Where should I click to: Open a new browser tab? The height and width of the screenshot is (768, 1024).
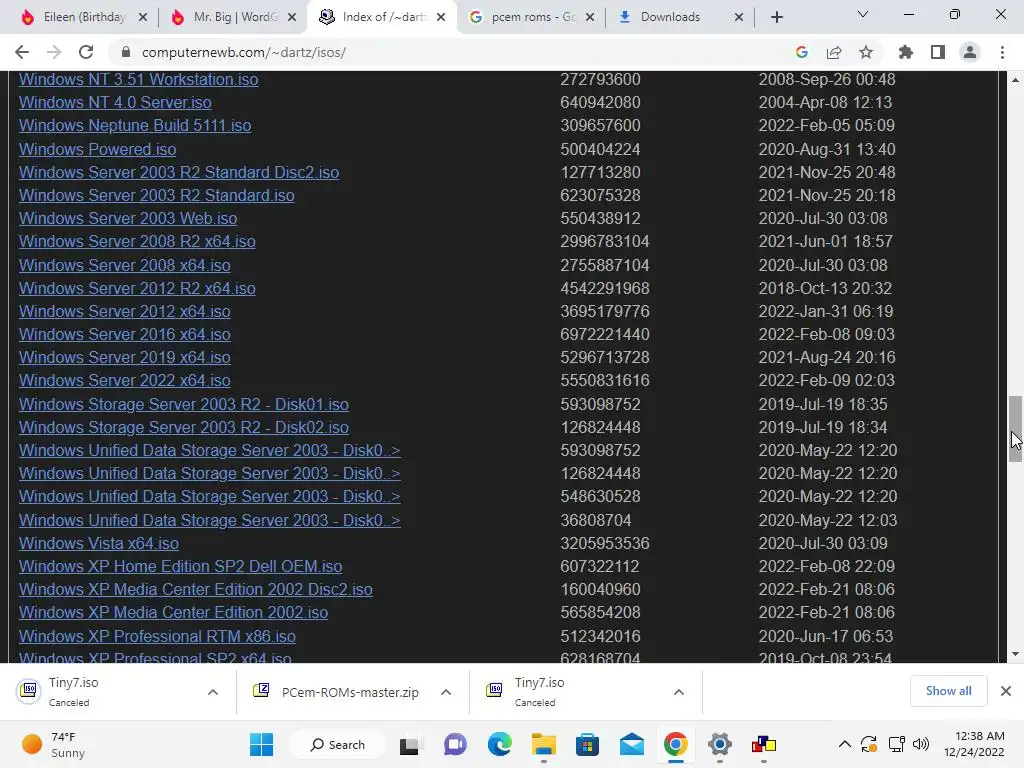click(776, 17)
